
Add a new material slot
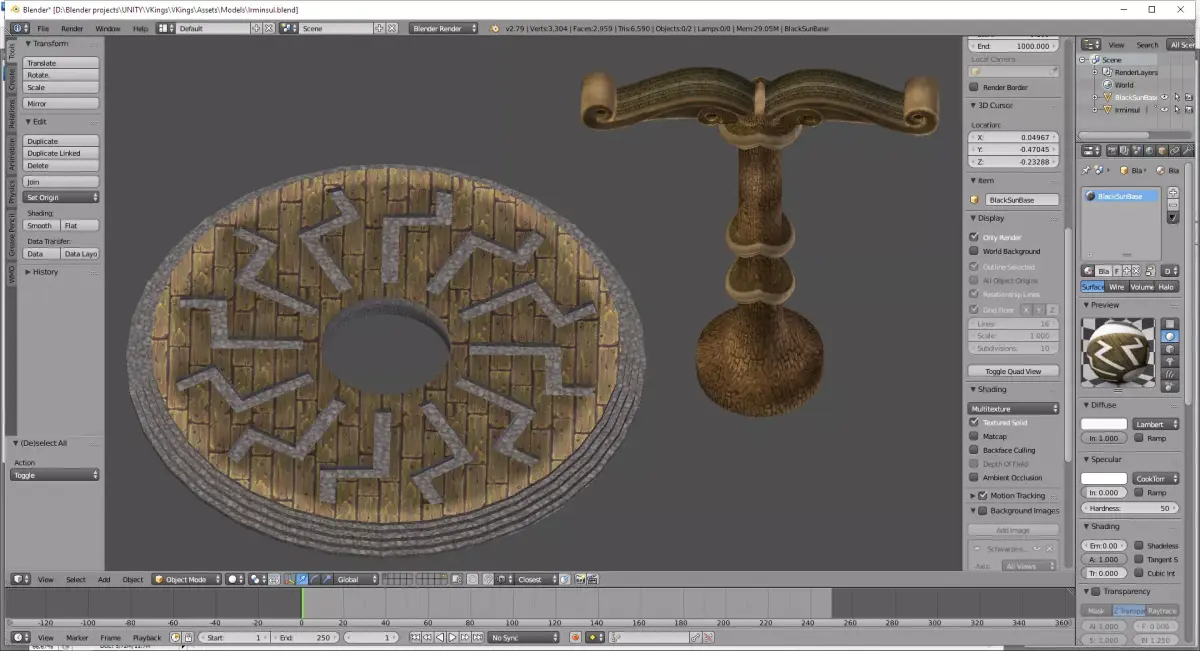(1173, 192)
